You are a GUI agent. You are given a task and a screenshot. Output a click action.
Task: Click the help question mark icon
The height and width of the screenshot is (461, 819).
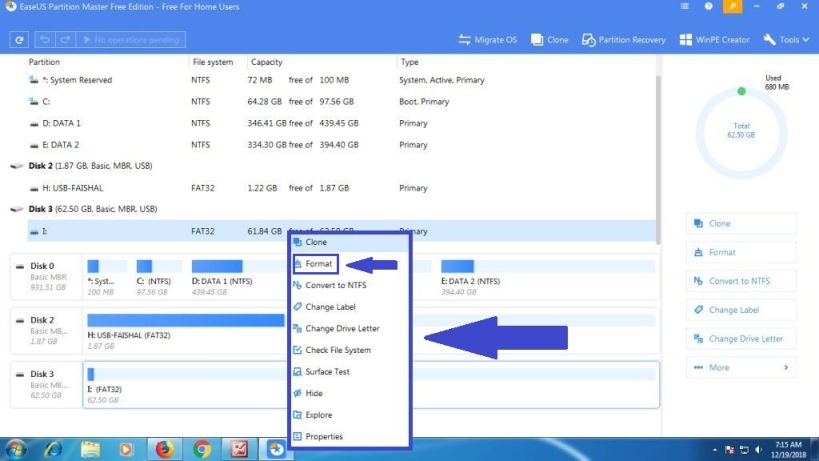(x=708, y=6)
